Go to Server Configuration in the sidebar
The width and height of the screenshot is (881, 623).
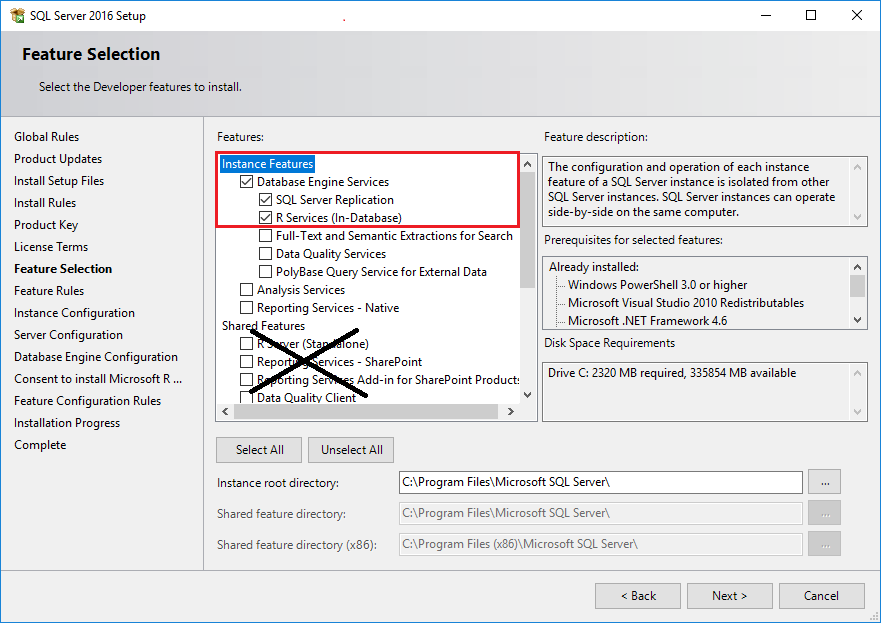(x=68, y=334)
